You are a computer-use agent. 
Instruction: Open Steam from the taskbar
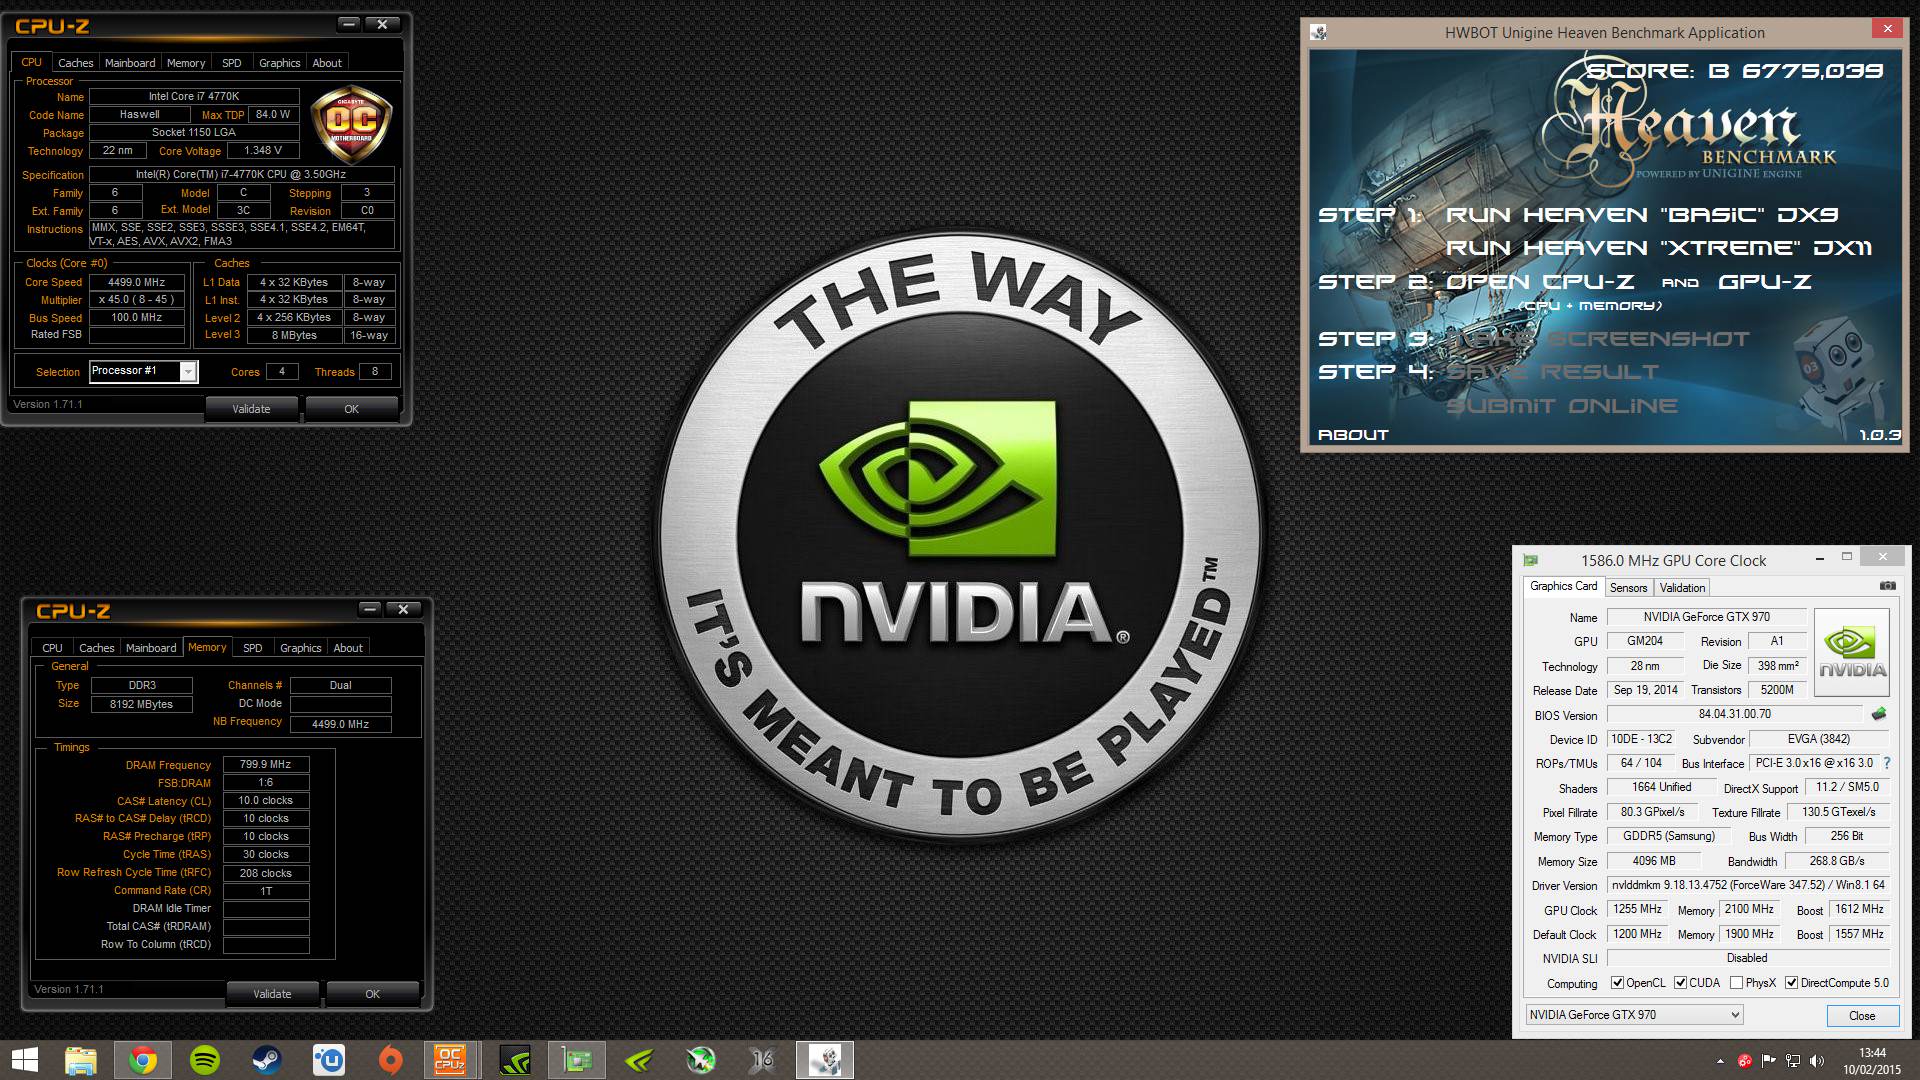coord(267,1060)
